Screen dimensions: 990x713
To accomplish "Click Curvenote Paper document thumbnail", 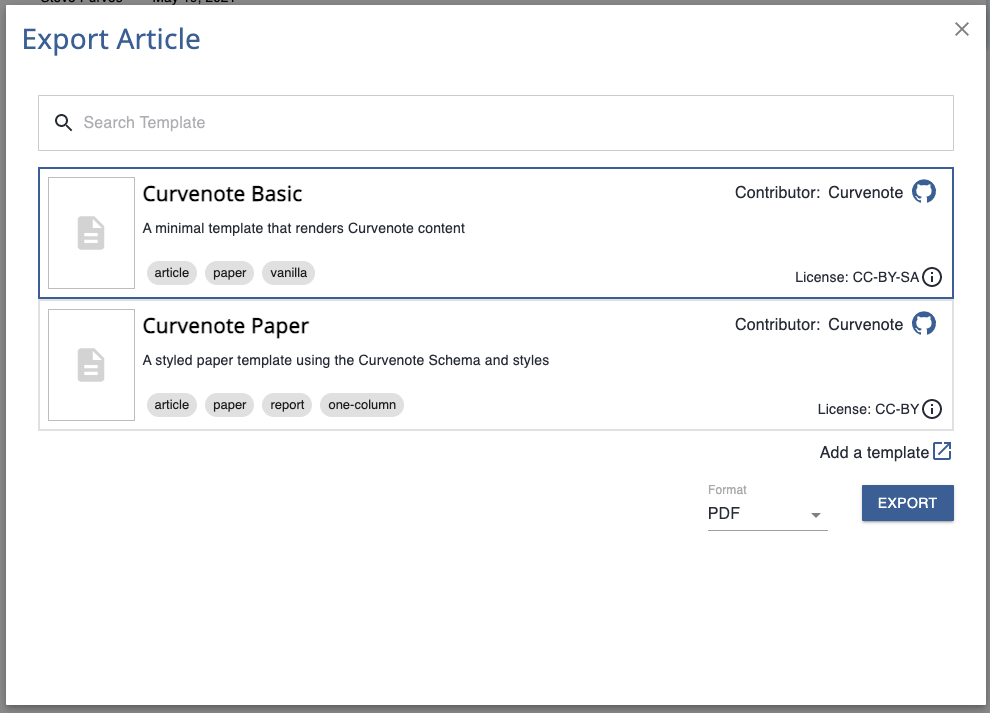I will tap(91, 365).
